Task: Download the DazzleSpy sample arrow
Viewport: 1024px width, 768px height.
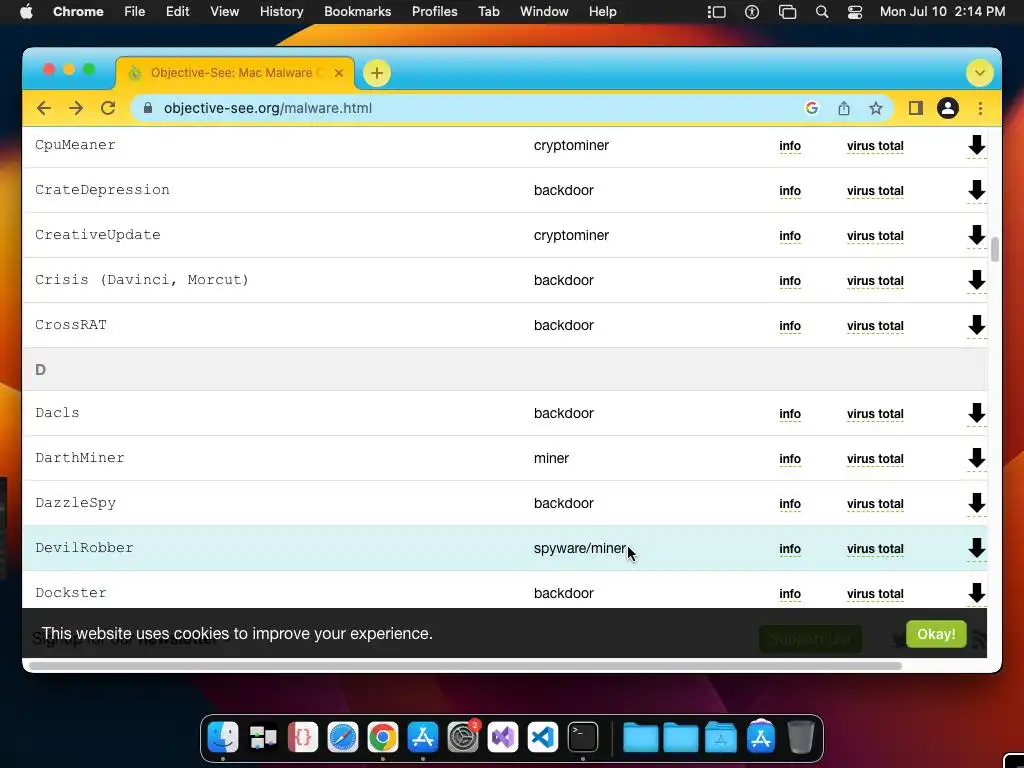Action: (x=976, y=504)
